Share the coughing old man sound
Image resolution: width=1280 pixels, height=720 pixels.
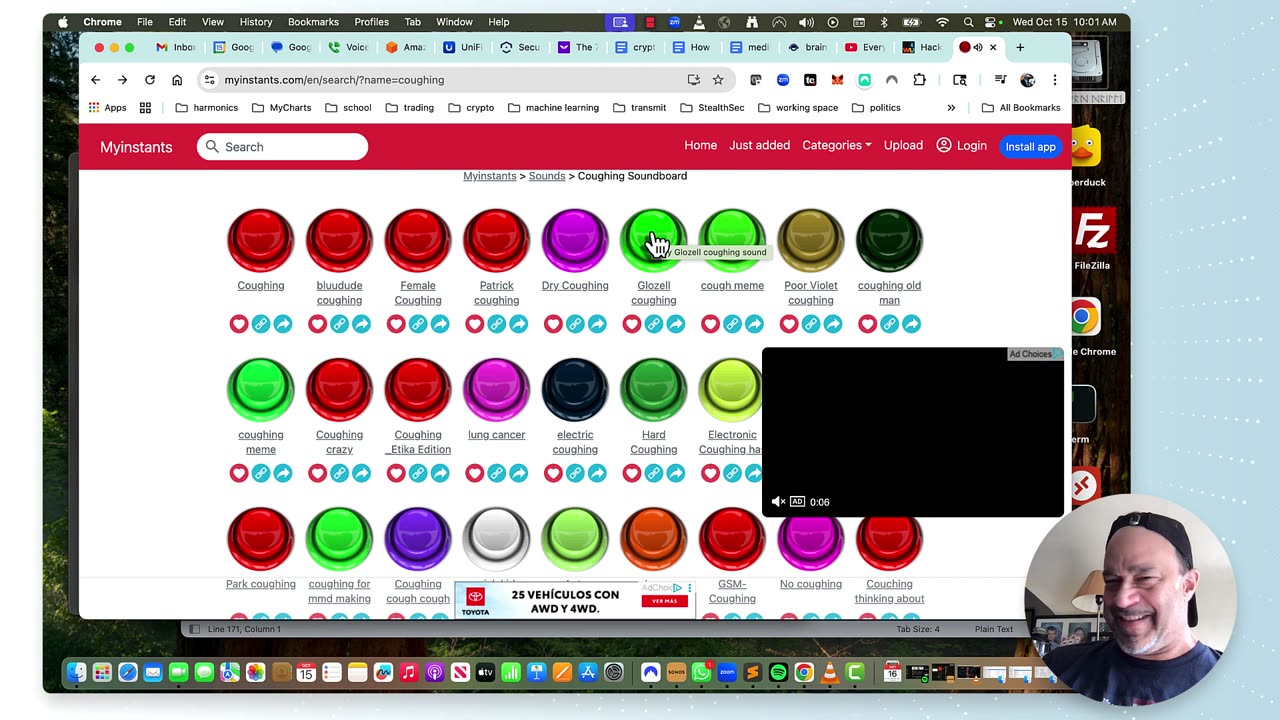click(x=911, y=324)
